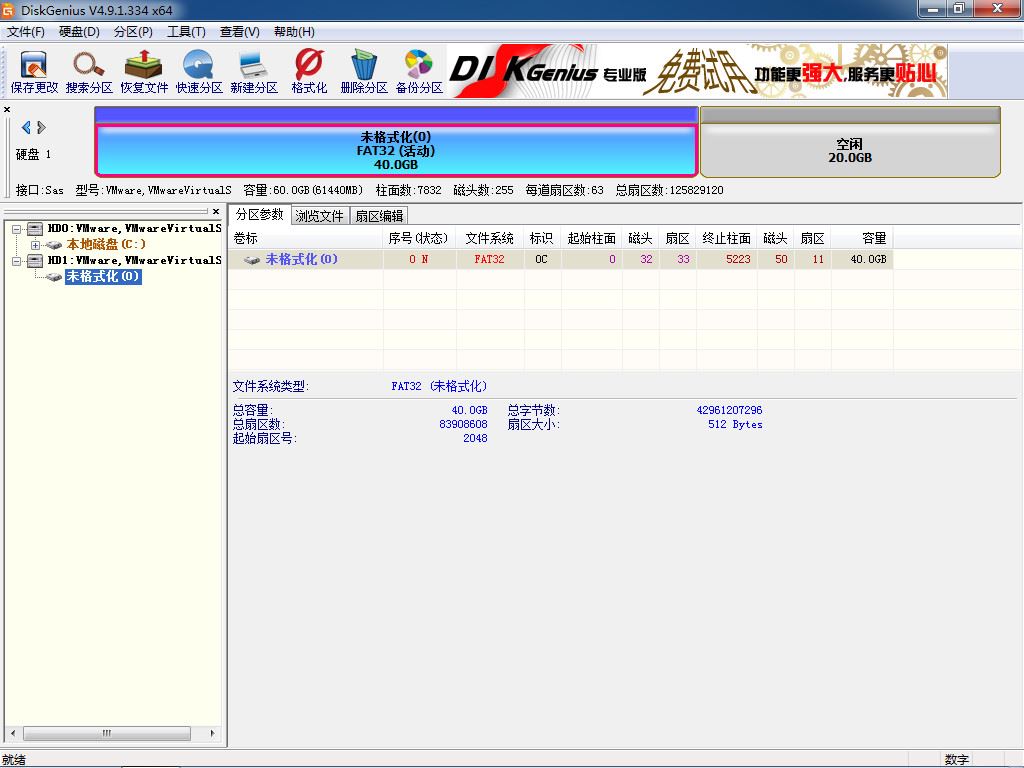Open the 搜索分区 search tool
This screenshot has height=768, width=1024.
pyautogui.click(x=89, y=72)
